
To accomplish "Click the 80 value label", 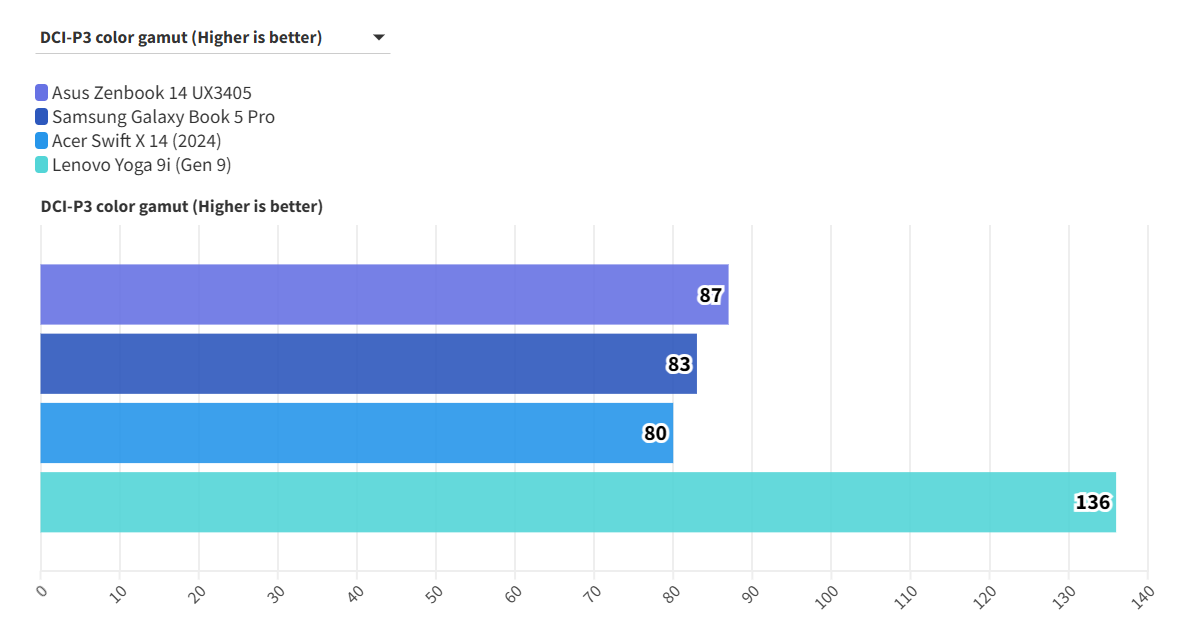I will (x=655, y=433).
